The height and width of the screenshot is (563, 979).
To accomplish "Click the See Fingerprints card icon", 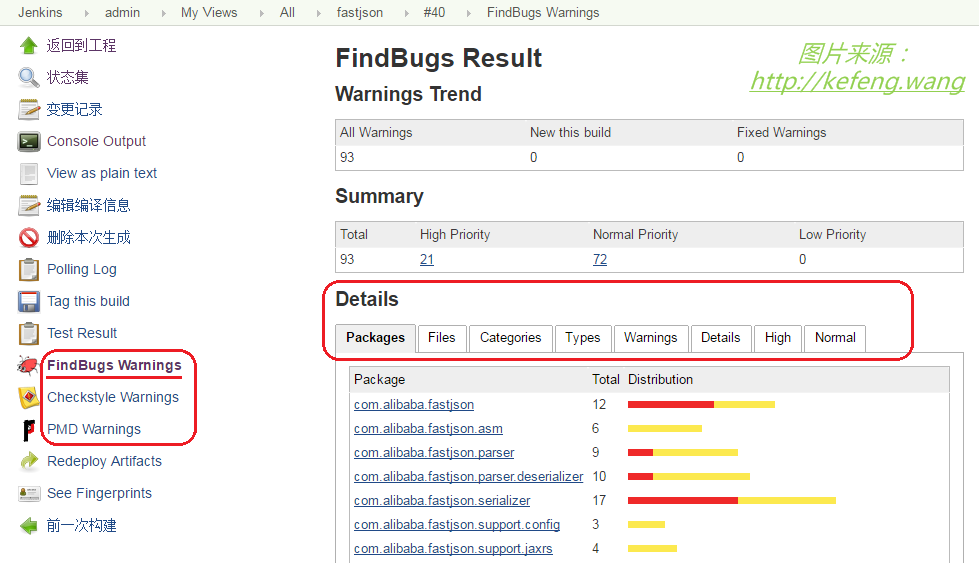I will pos(29,493).
